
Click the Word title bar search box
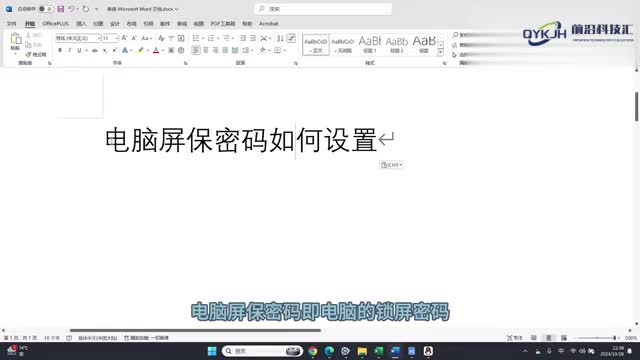click(x=323, y=9)
